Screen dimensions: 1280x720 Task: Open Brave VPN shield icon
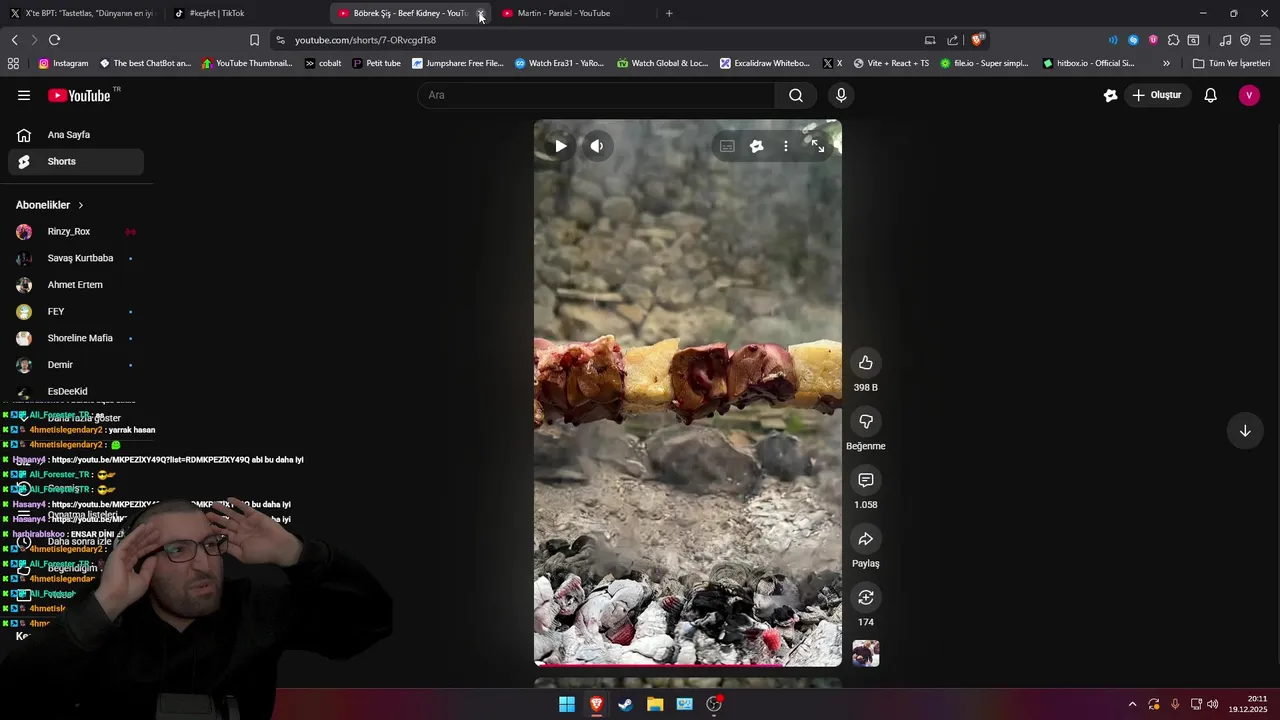click(1245, 40)
